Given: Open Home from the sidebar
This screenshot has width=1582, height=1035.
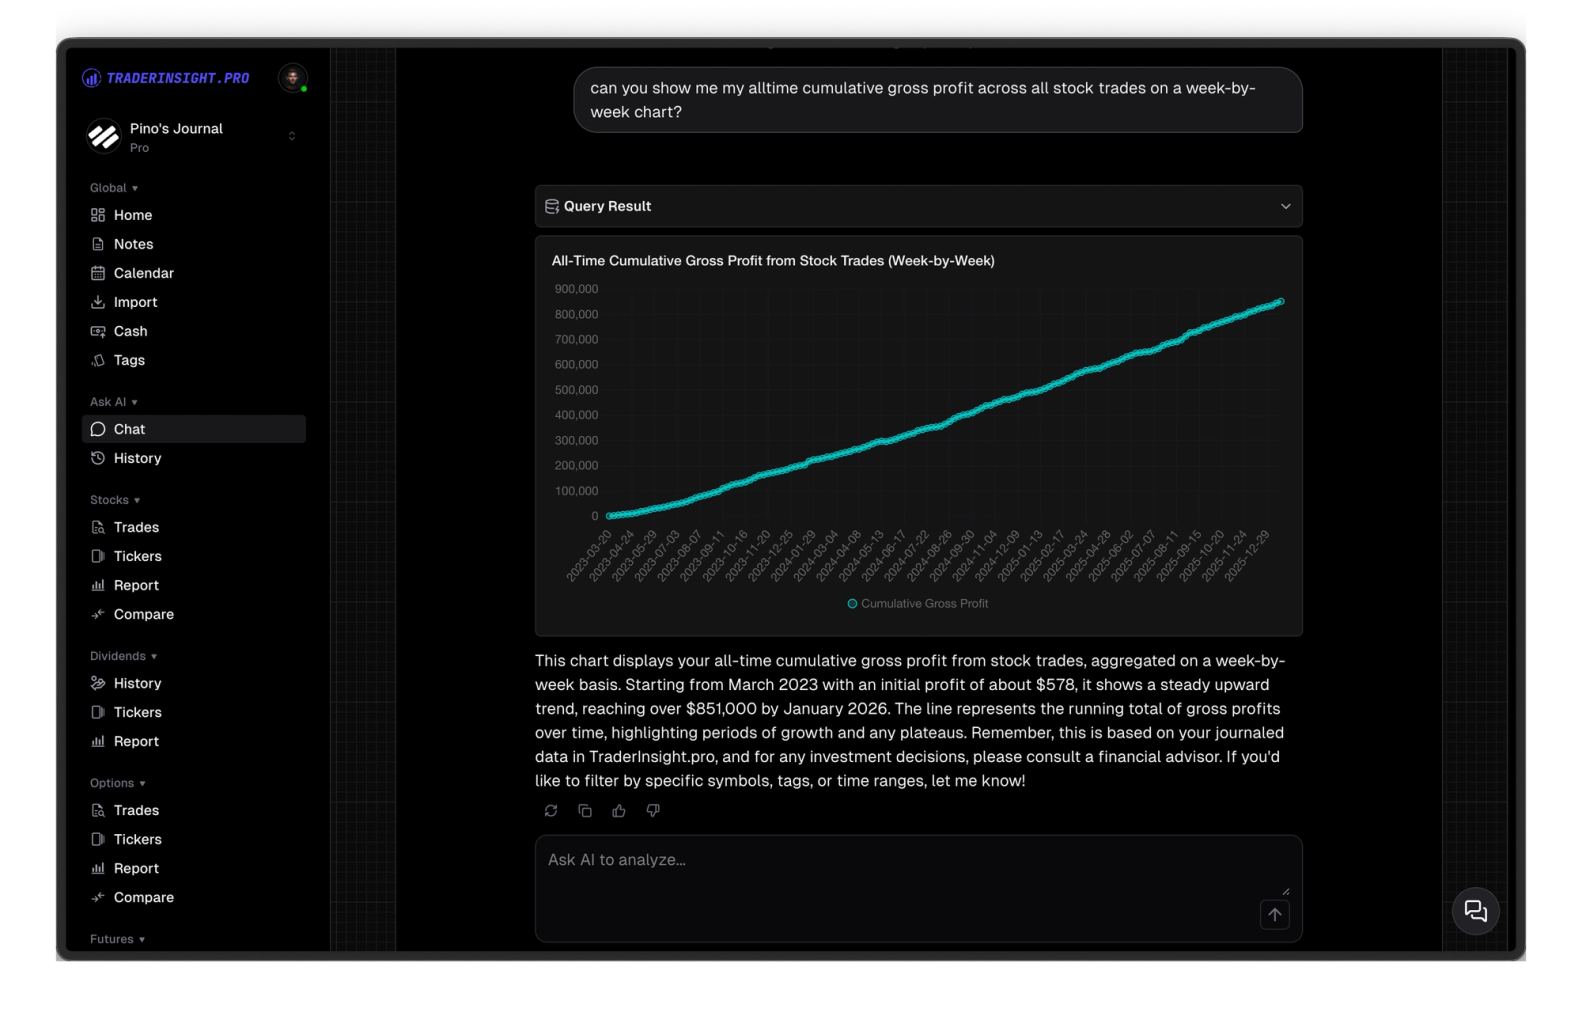Looking at the screenshot, I should [x=193, y=215].
